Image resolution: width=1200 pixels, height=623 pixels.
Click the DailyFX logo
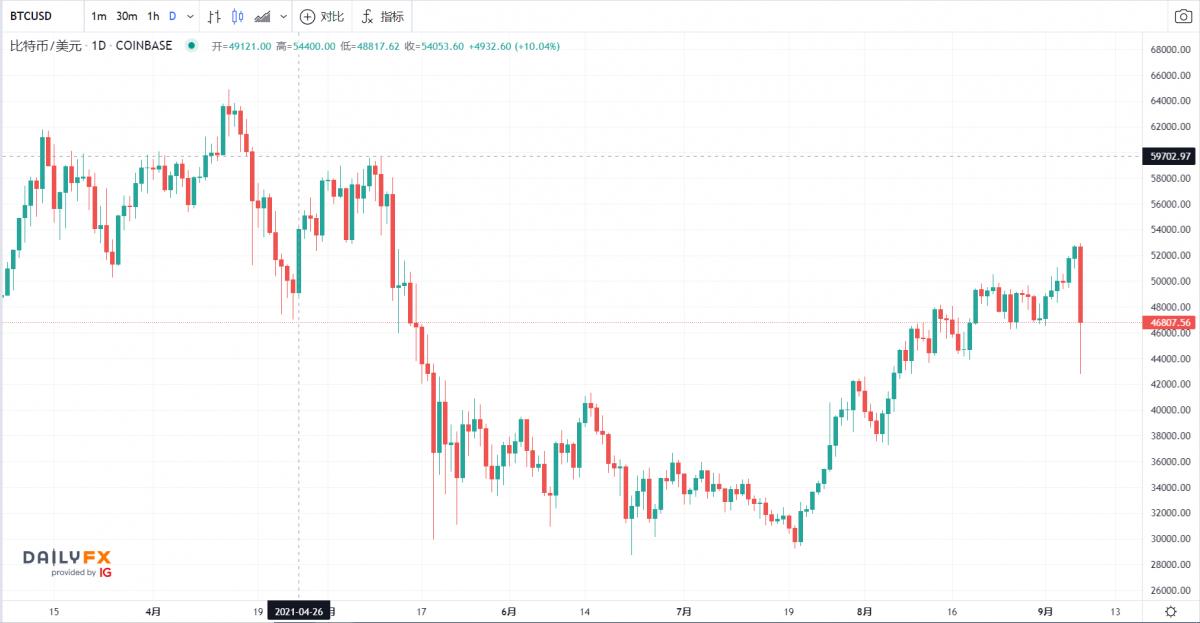coord(67,561)
